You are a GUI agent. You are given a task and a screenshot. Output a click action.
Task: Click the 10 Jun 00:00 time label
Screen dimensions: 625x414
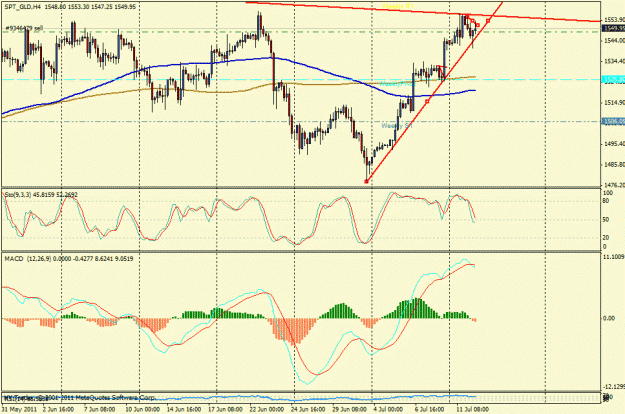pyautogui.click(x=142, y=409)
